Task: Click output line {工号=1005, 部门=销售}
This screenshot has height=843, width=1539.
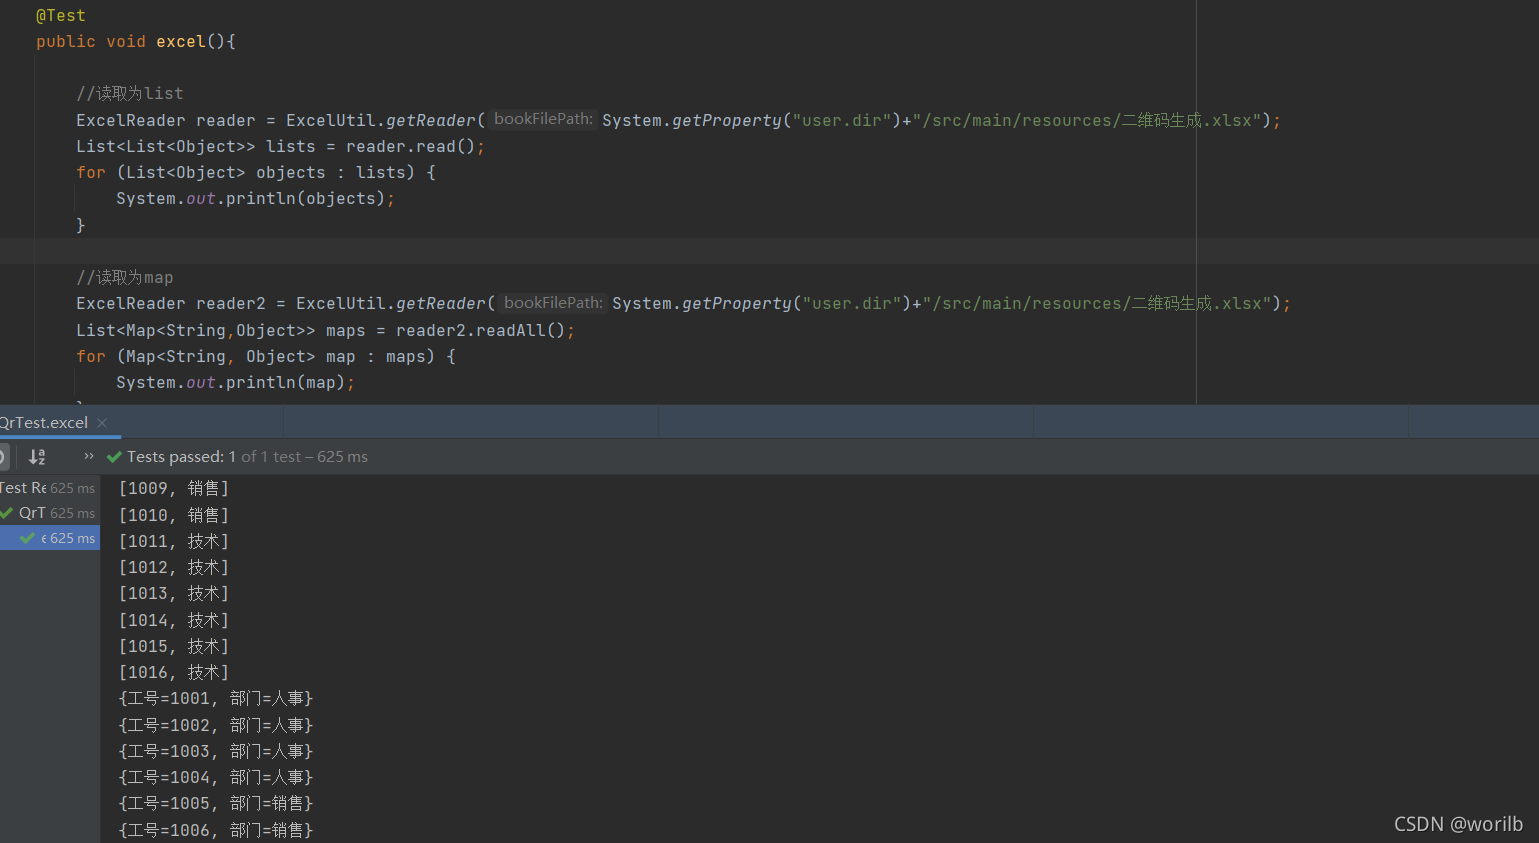Action: pos(216,803)
